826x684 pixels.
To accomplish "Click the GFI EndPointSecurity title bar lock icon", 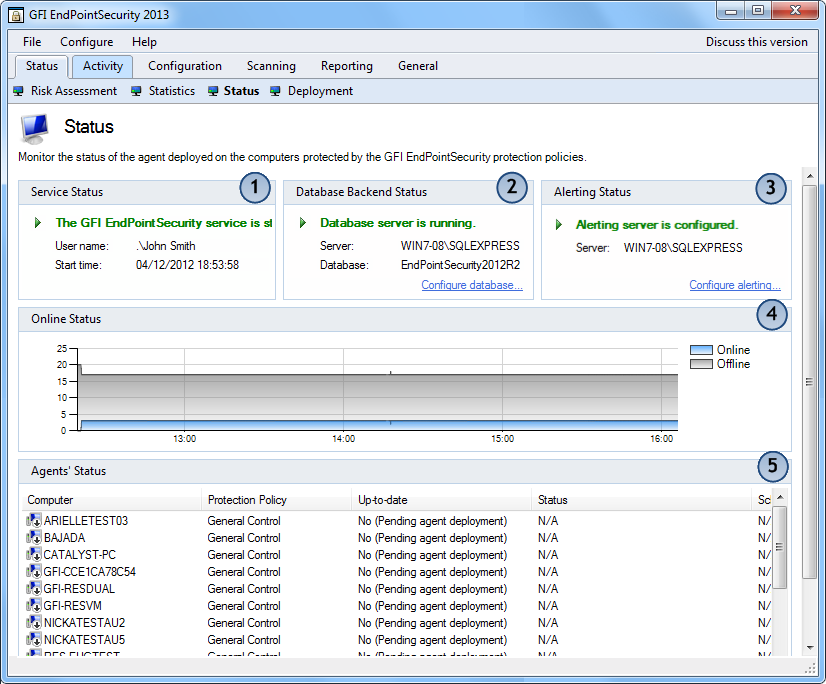I will coord(16,15).
